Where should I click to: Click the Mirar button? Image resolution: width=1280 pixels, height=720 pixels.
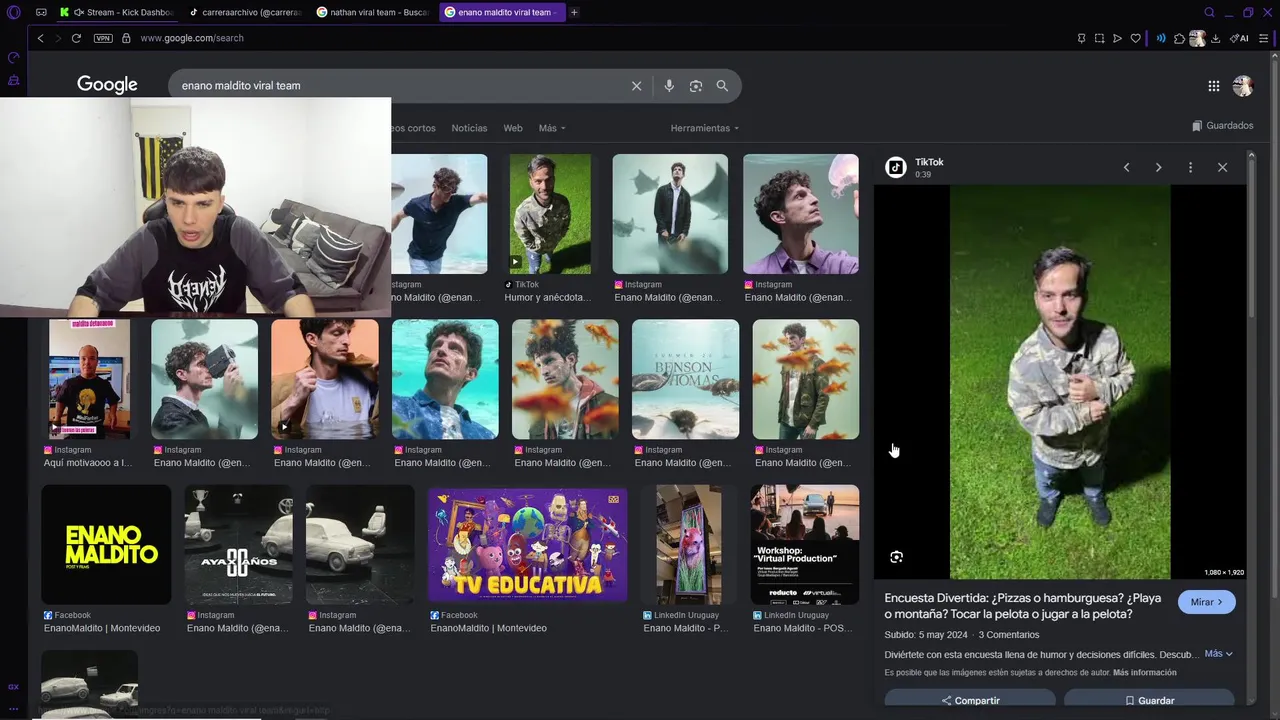tap(1207, 602)
